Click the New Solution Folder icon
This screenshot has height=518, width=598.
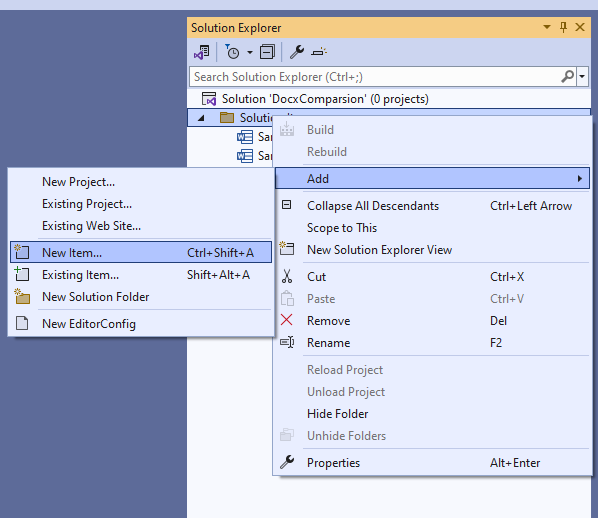click(22, 296)
